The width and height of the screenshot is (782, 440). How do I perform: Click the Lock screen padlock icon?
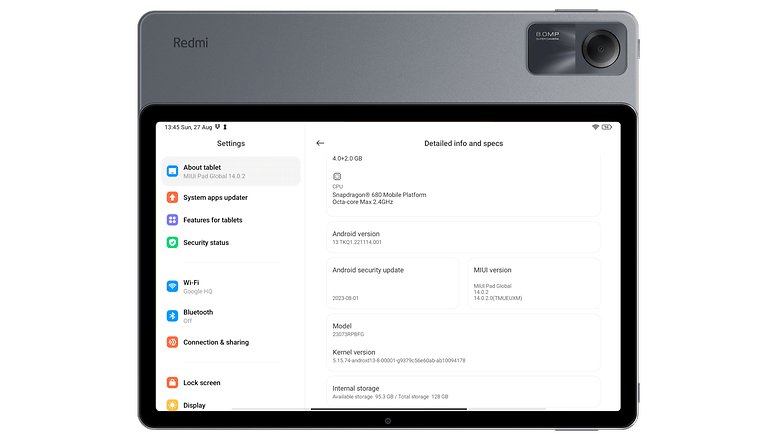[172, 383]
